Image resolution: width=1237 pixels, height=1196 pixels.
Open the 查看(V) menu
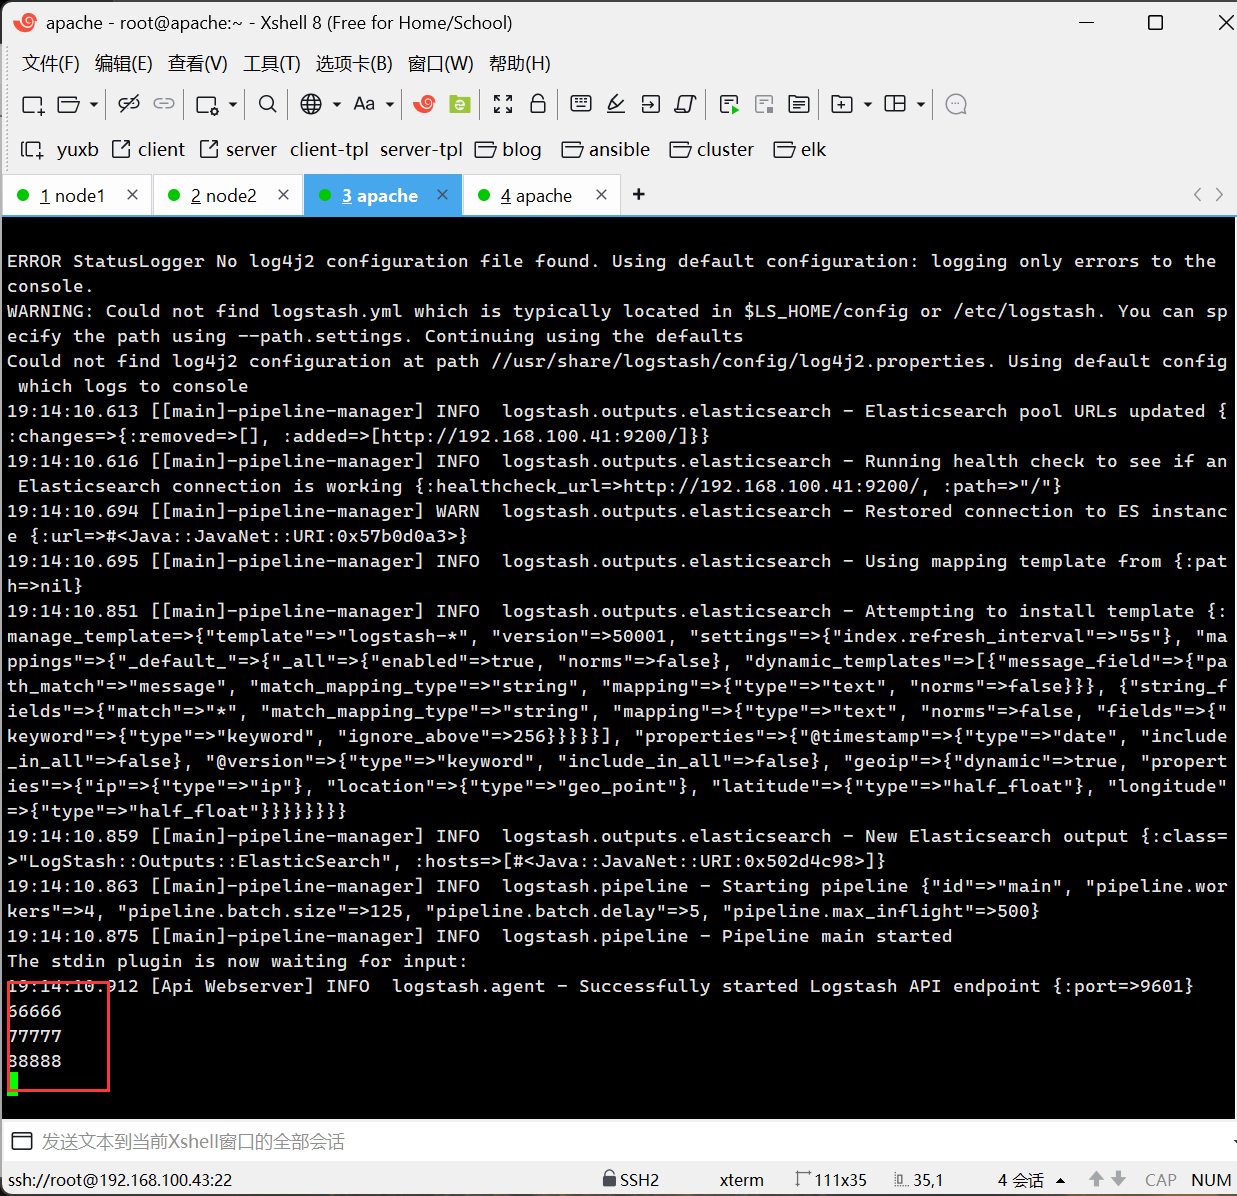pyautogui.click(x=198, y=64)
